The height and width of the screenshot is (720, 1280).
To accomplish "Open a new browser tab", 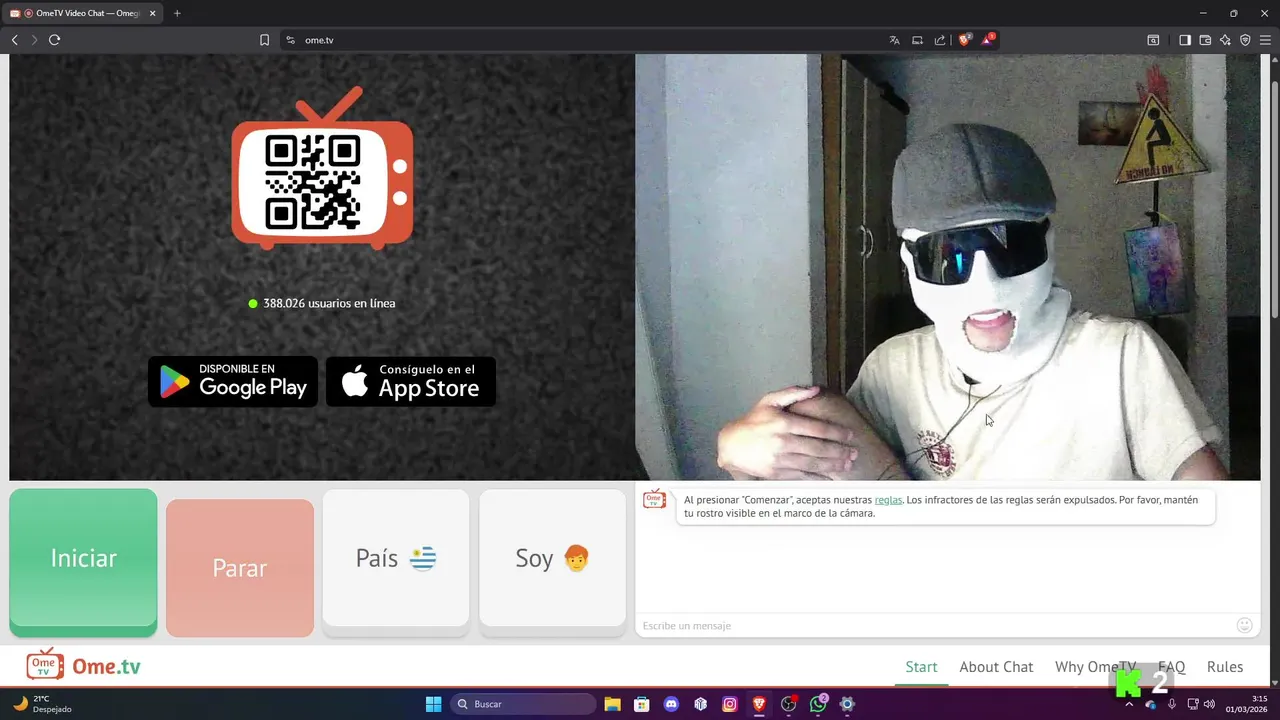I will (177, 13).
